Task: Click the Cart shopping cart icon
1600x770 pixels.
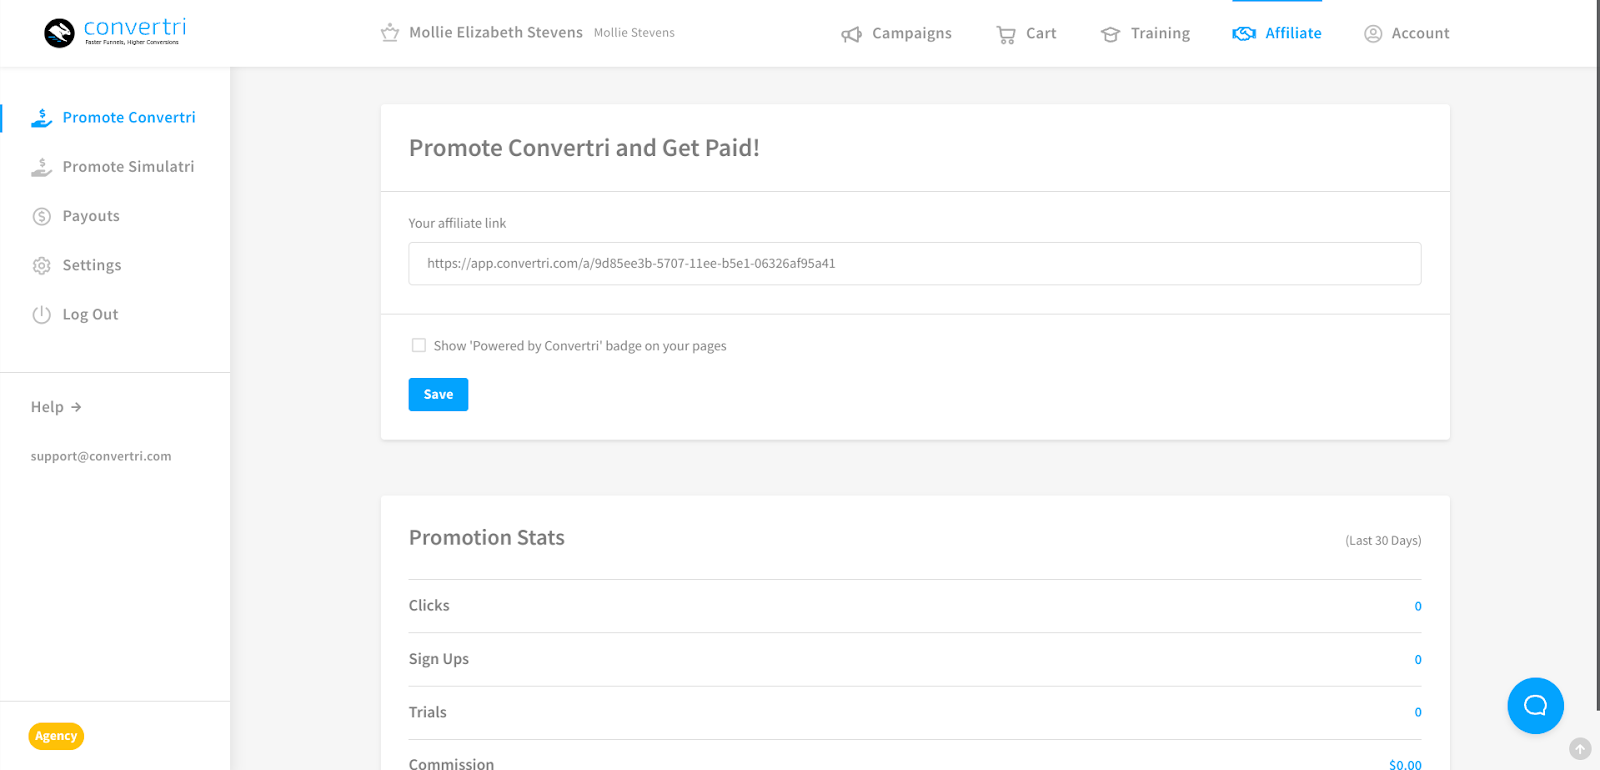Action: tap(1006, 34)
